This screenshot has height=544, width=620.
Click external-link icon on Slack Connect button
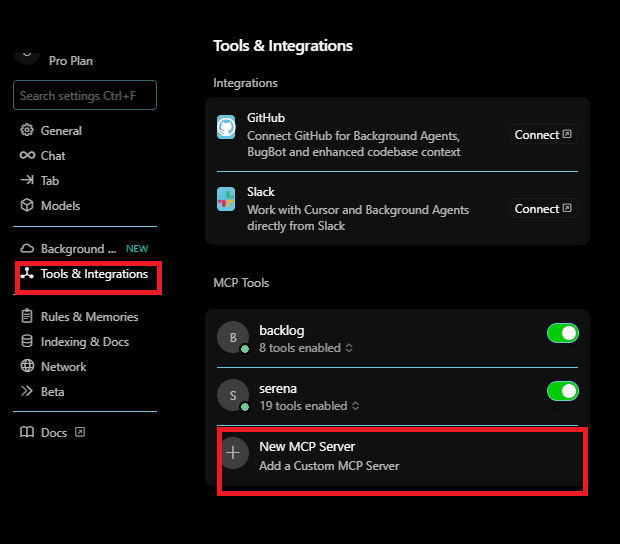(567, 208)
